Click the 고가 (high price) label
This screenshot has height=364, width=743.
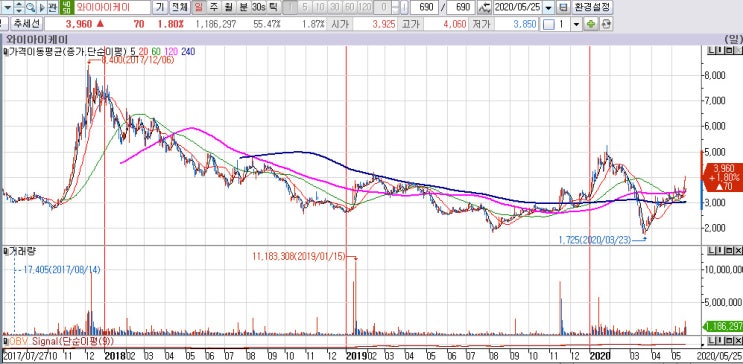tap(410, 24)
